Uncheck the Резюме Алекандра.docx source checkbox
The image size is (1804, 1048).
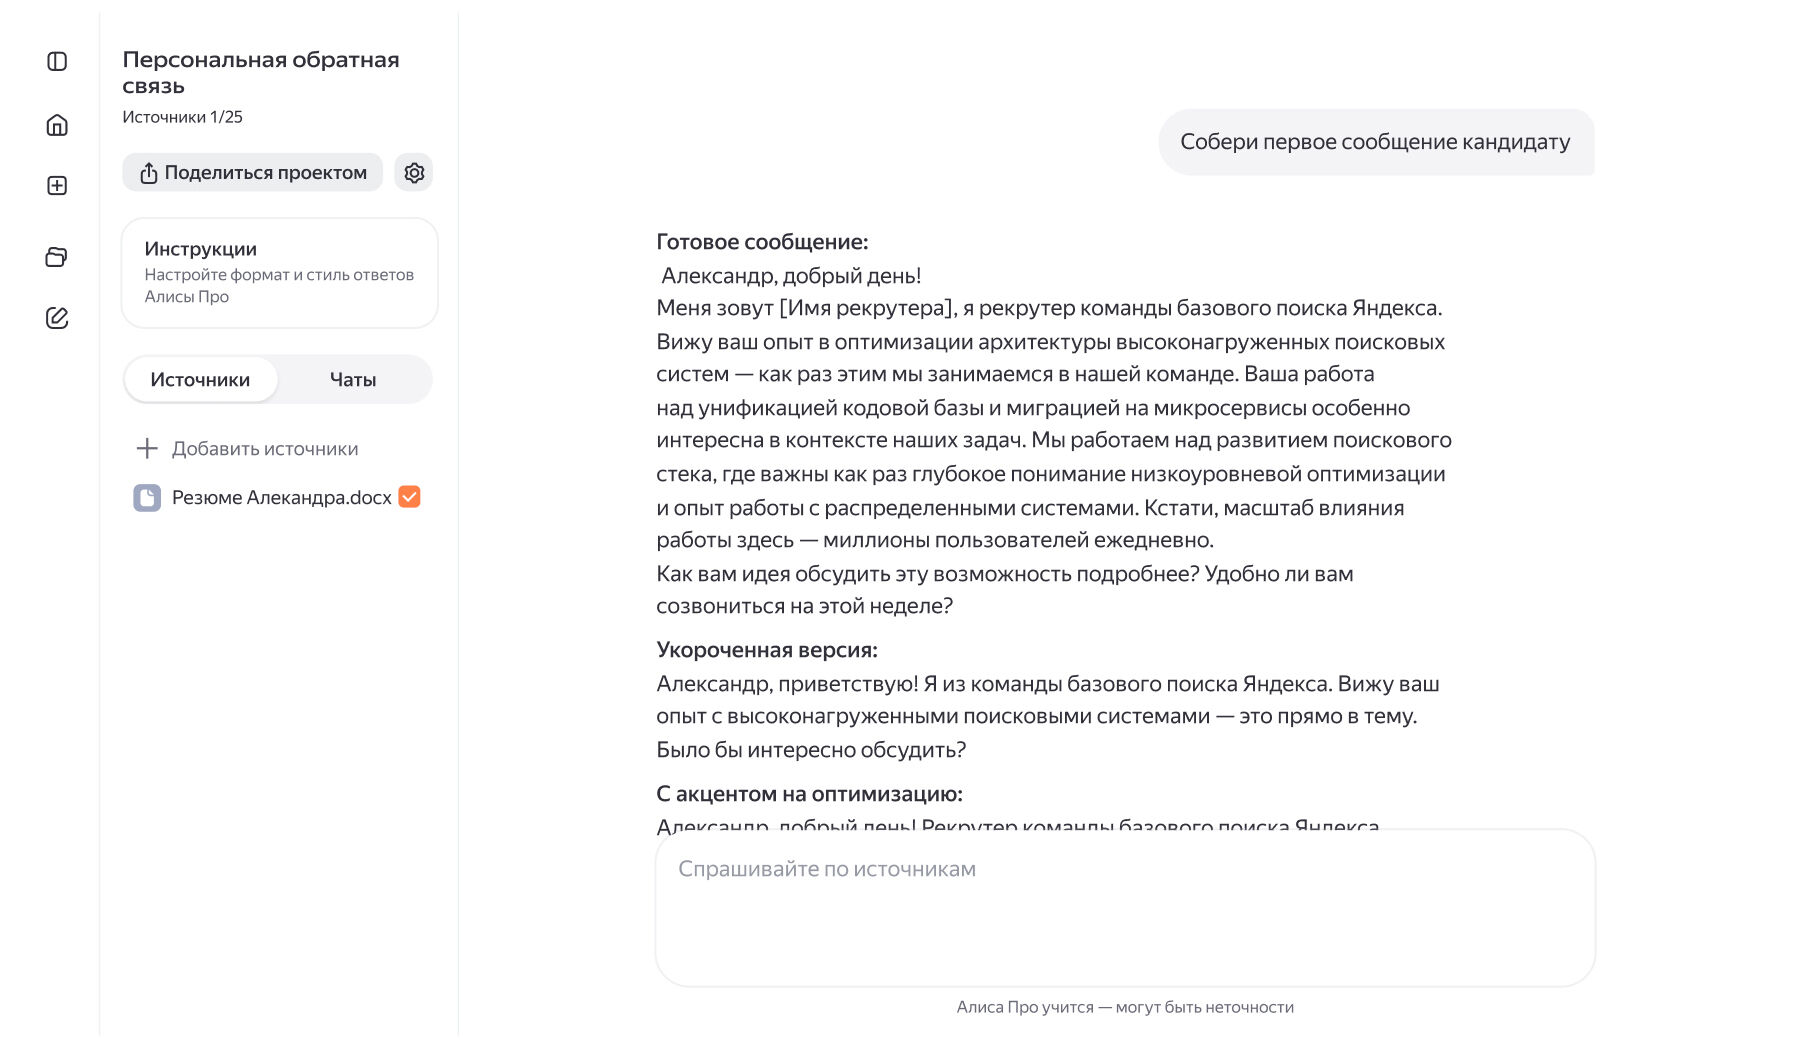click(x=409, y=497)
